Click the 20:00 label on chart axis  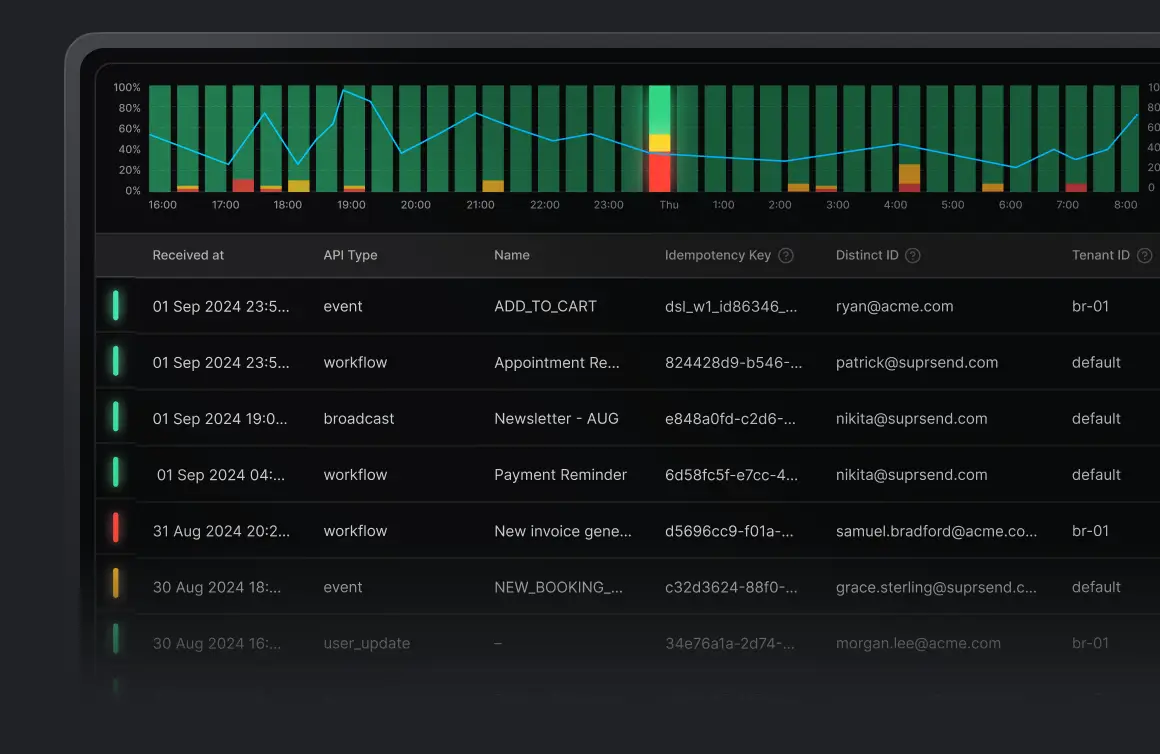pyautogui.click(x=416, y=205)
